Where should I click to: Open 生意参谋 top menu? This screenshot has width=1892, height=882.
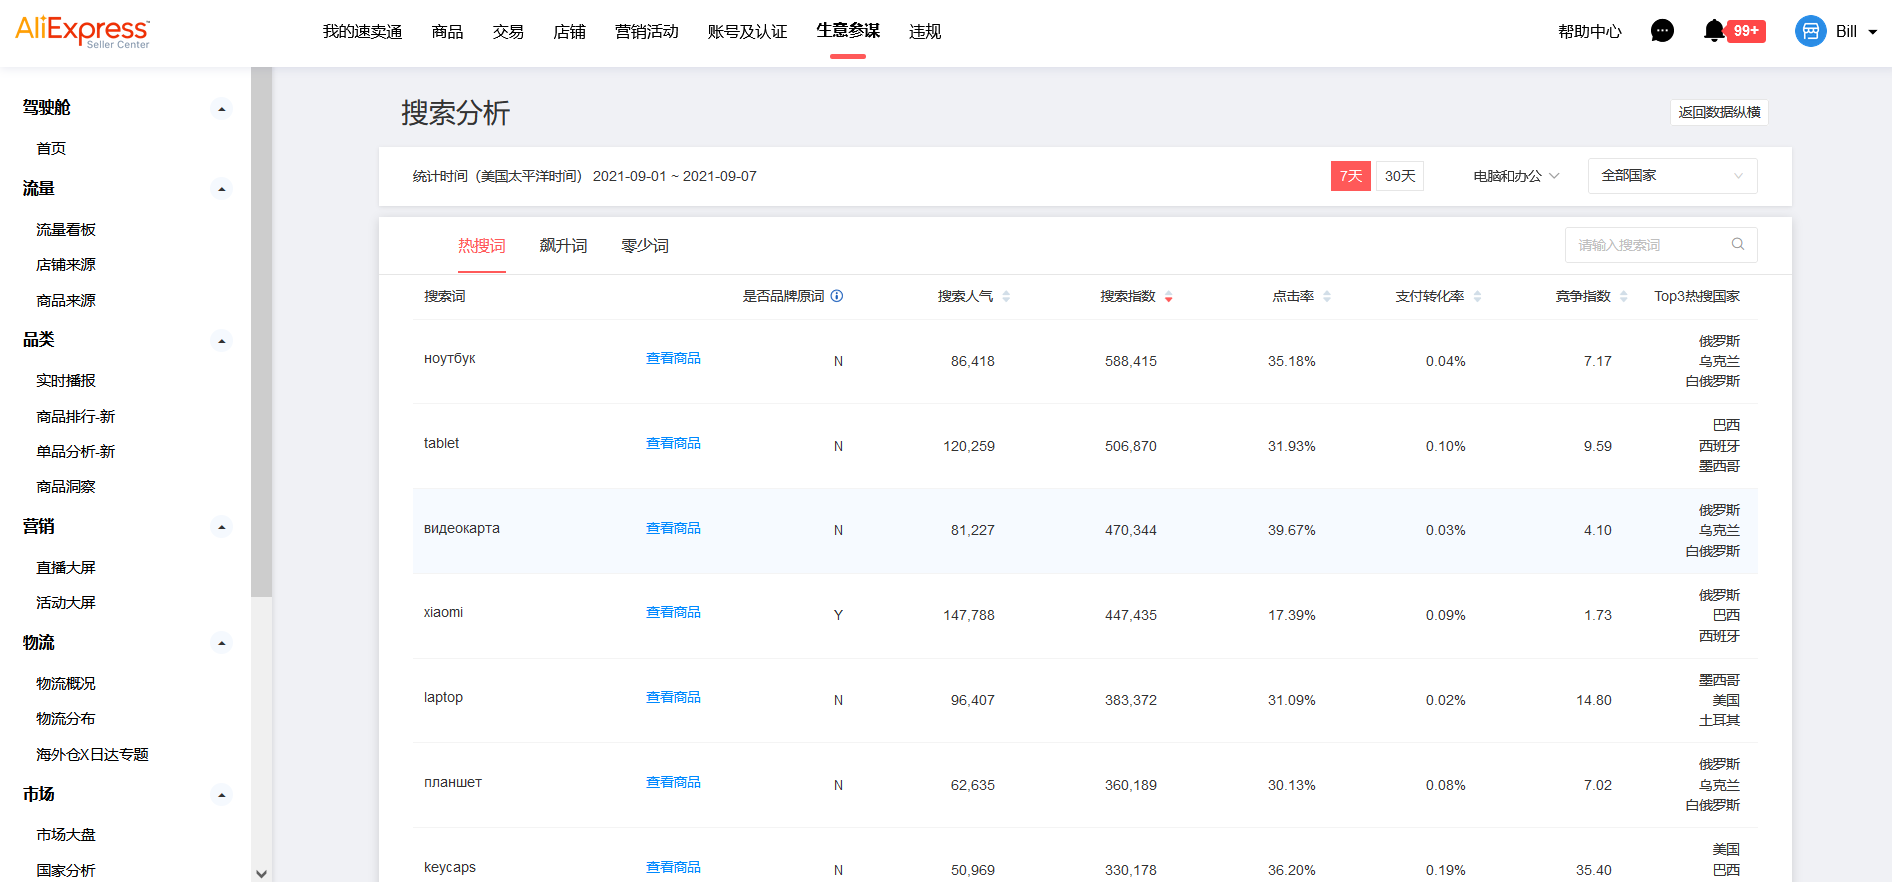[x=848, y=31]
